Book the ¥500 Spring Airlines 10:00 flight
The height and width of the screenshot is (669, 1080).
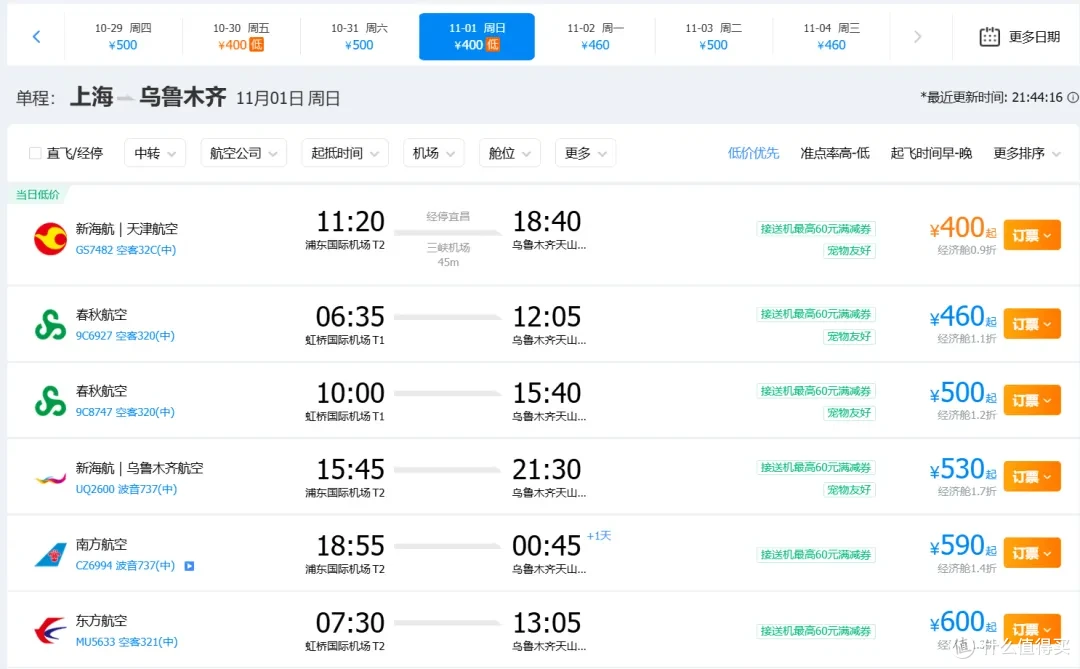tap(1032, 400)
